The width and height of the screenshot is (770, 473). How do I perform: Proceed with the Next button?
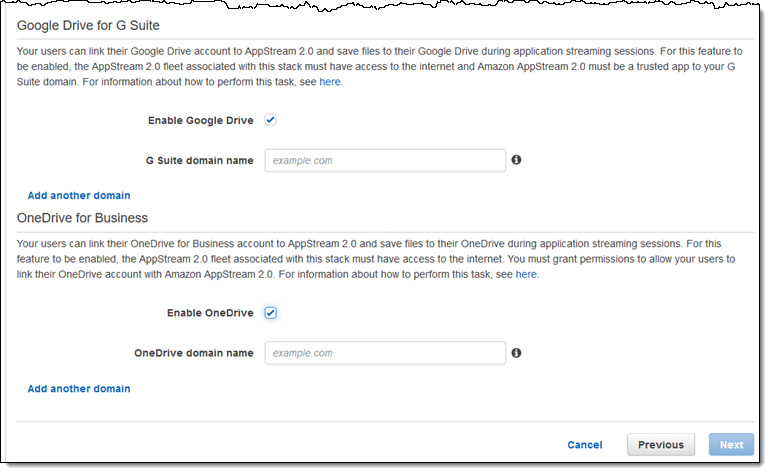click(x=731, y=445)
